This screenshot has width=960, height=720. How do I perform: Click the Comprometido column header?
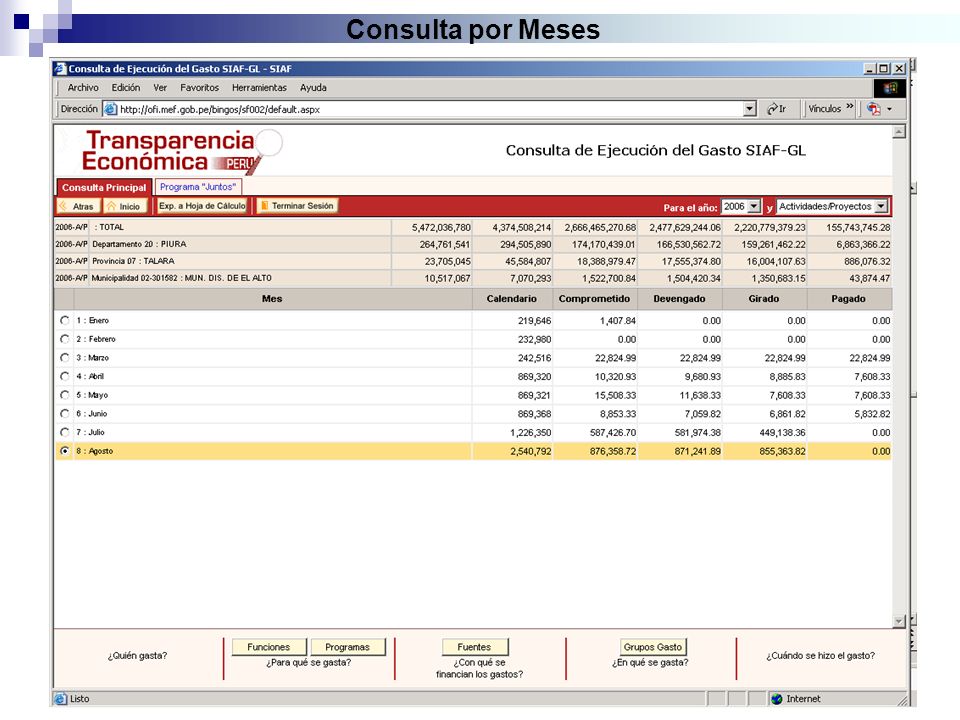tap(594, 299)
